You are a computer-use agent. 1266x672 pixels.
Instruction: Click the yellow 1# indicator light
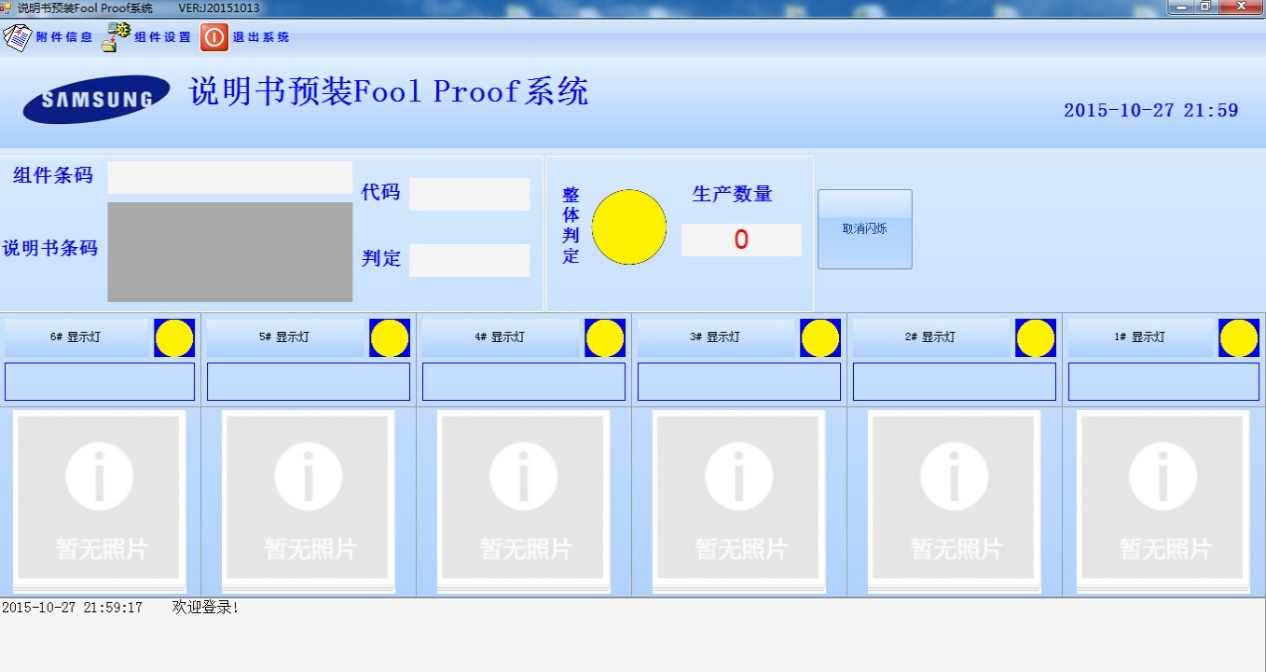(1239, 338)
